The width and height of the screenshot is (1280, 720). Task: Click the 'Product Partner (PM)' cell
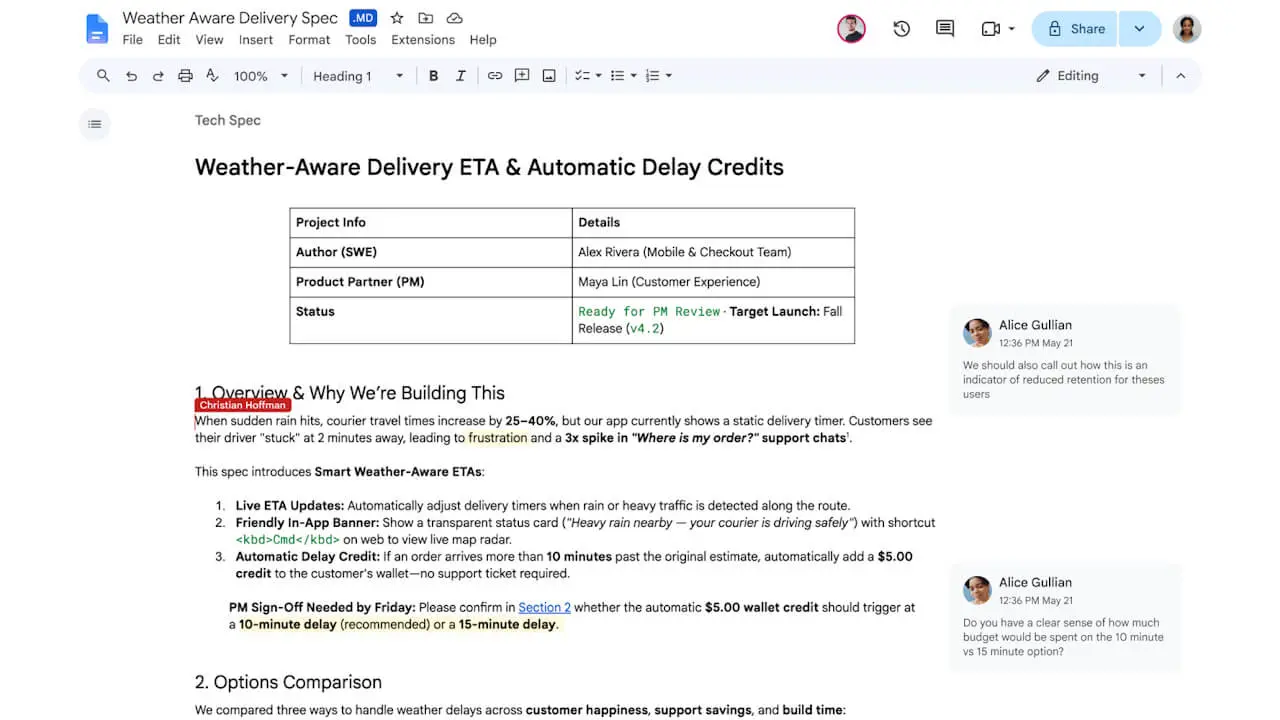(x=431, y=282)
